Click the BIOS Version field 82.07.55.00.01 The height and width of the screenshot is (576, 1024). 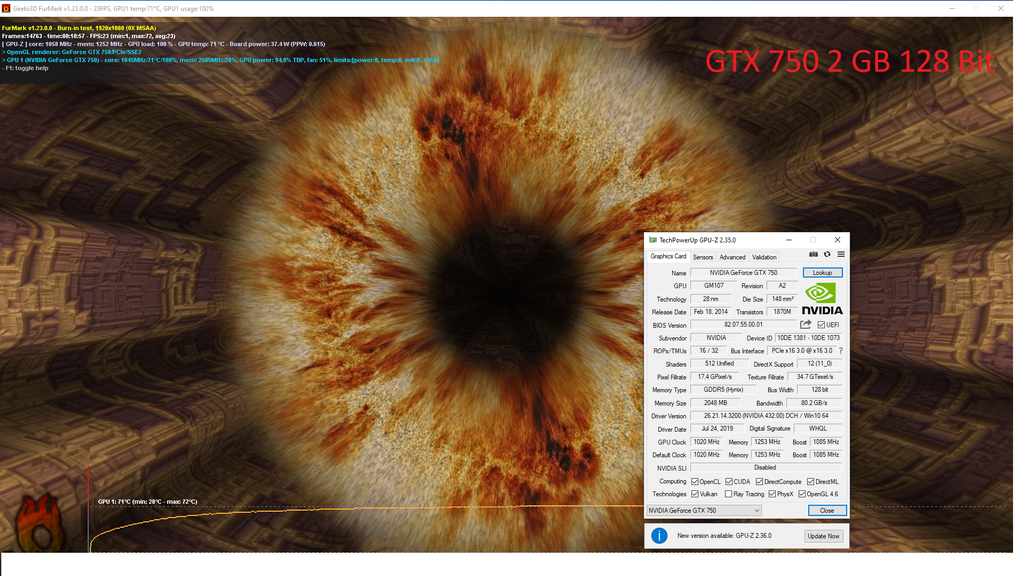743,325
